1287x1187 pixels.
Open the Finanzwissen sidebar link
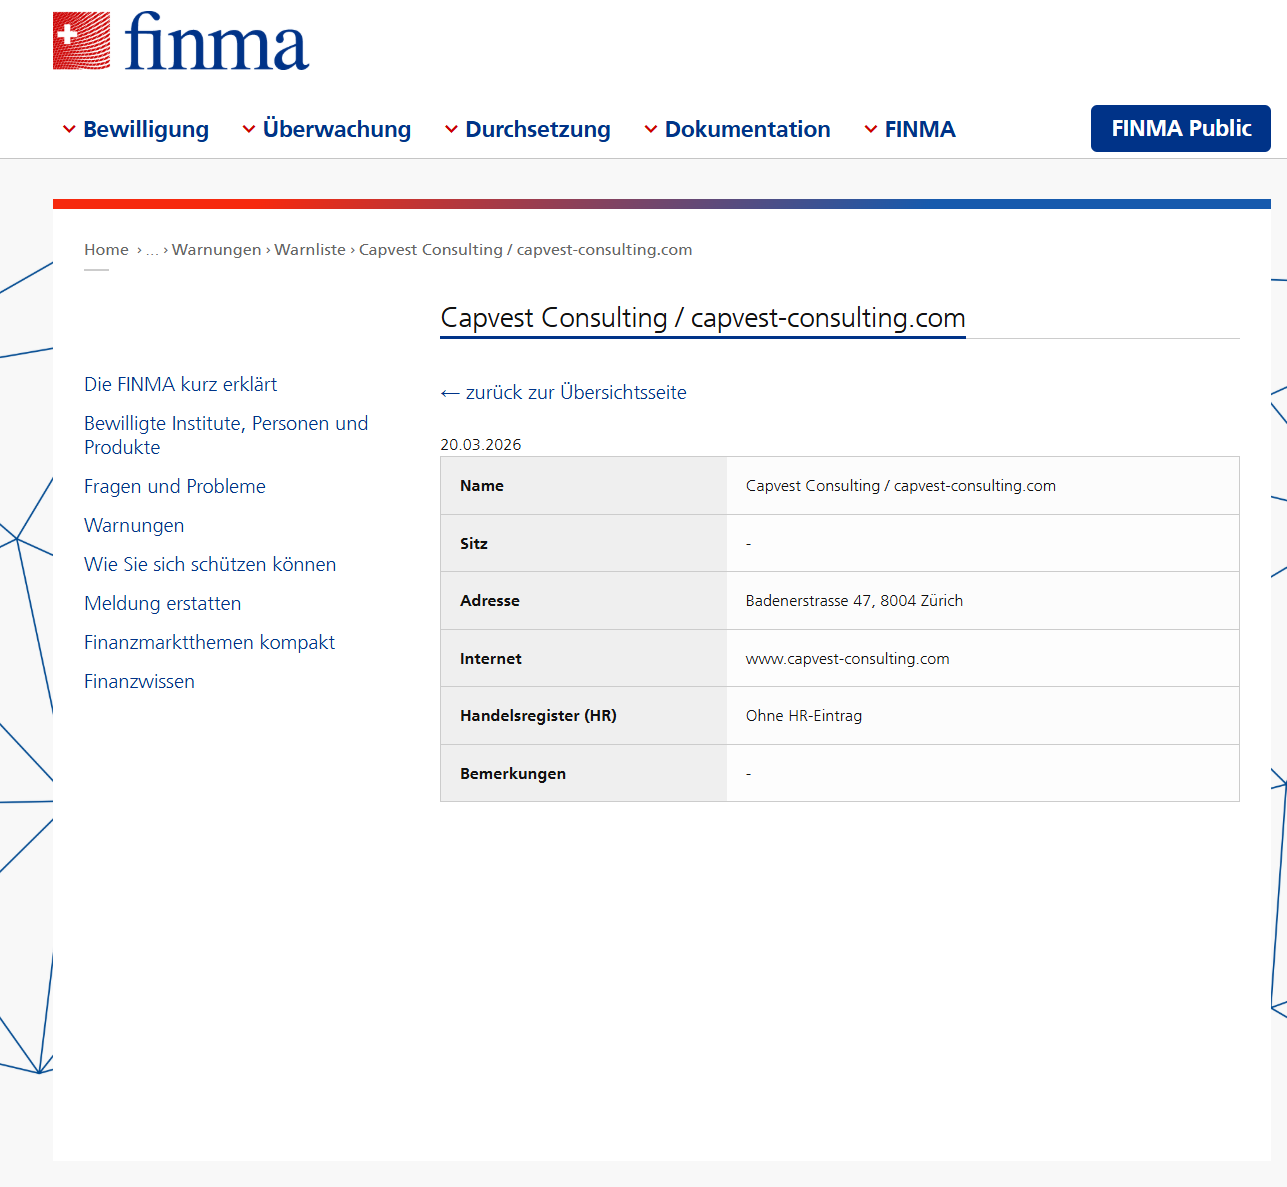140,681
